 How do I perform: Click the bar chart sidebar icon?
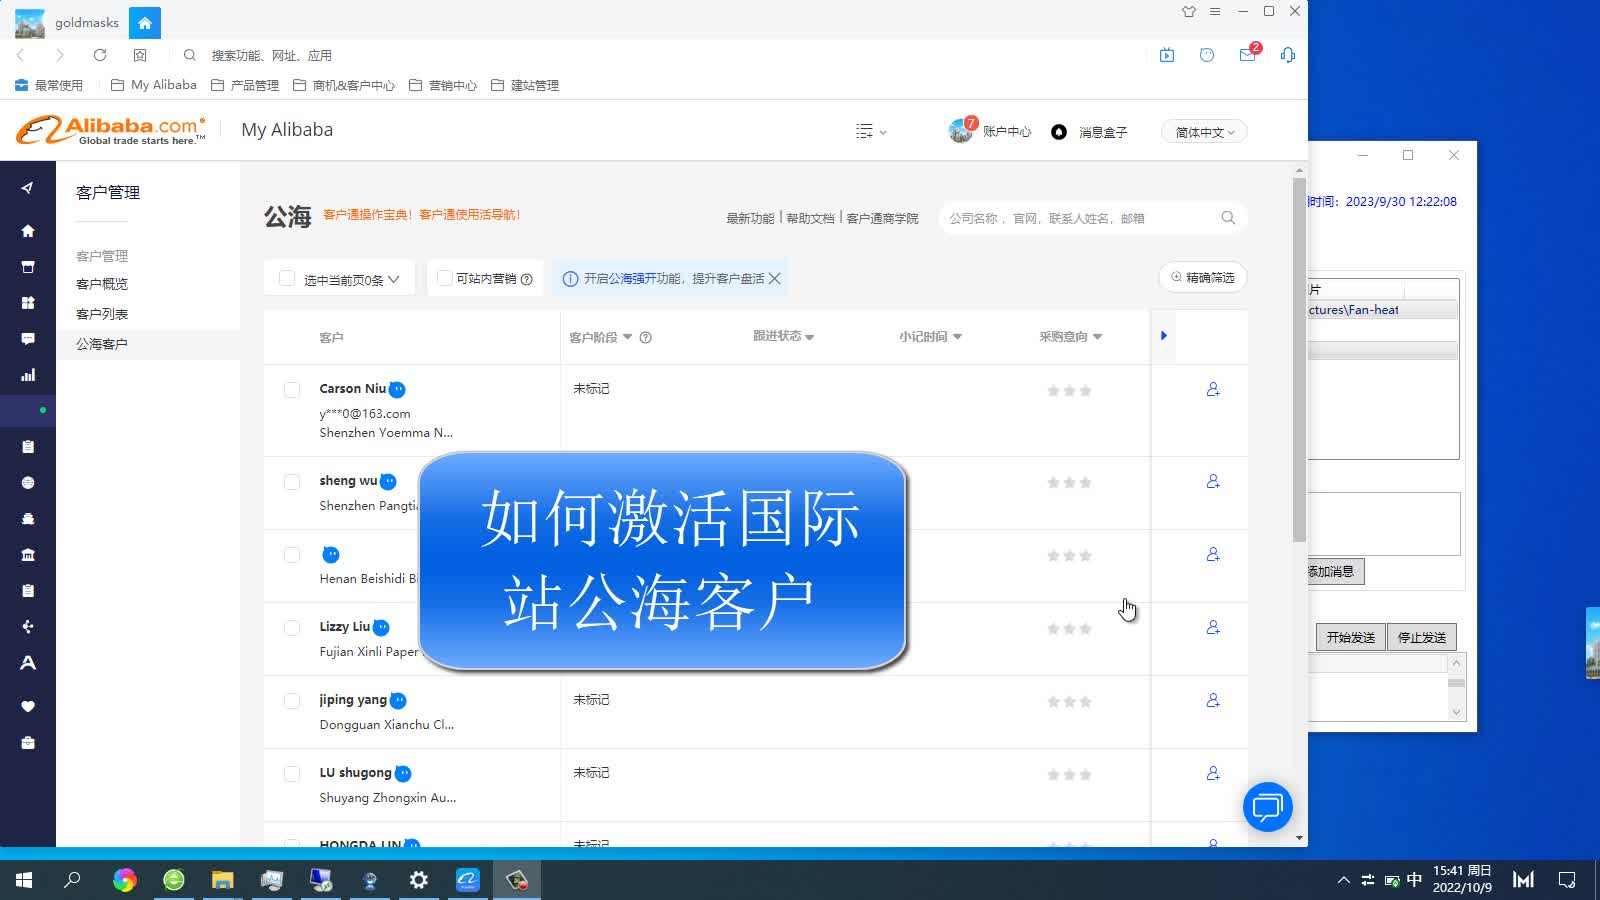pyautogui.click(x=28, y=375)
